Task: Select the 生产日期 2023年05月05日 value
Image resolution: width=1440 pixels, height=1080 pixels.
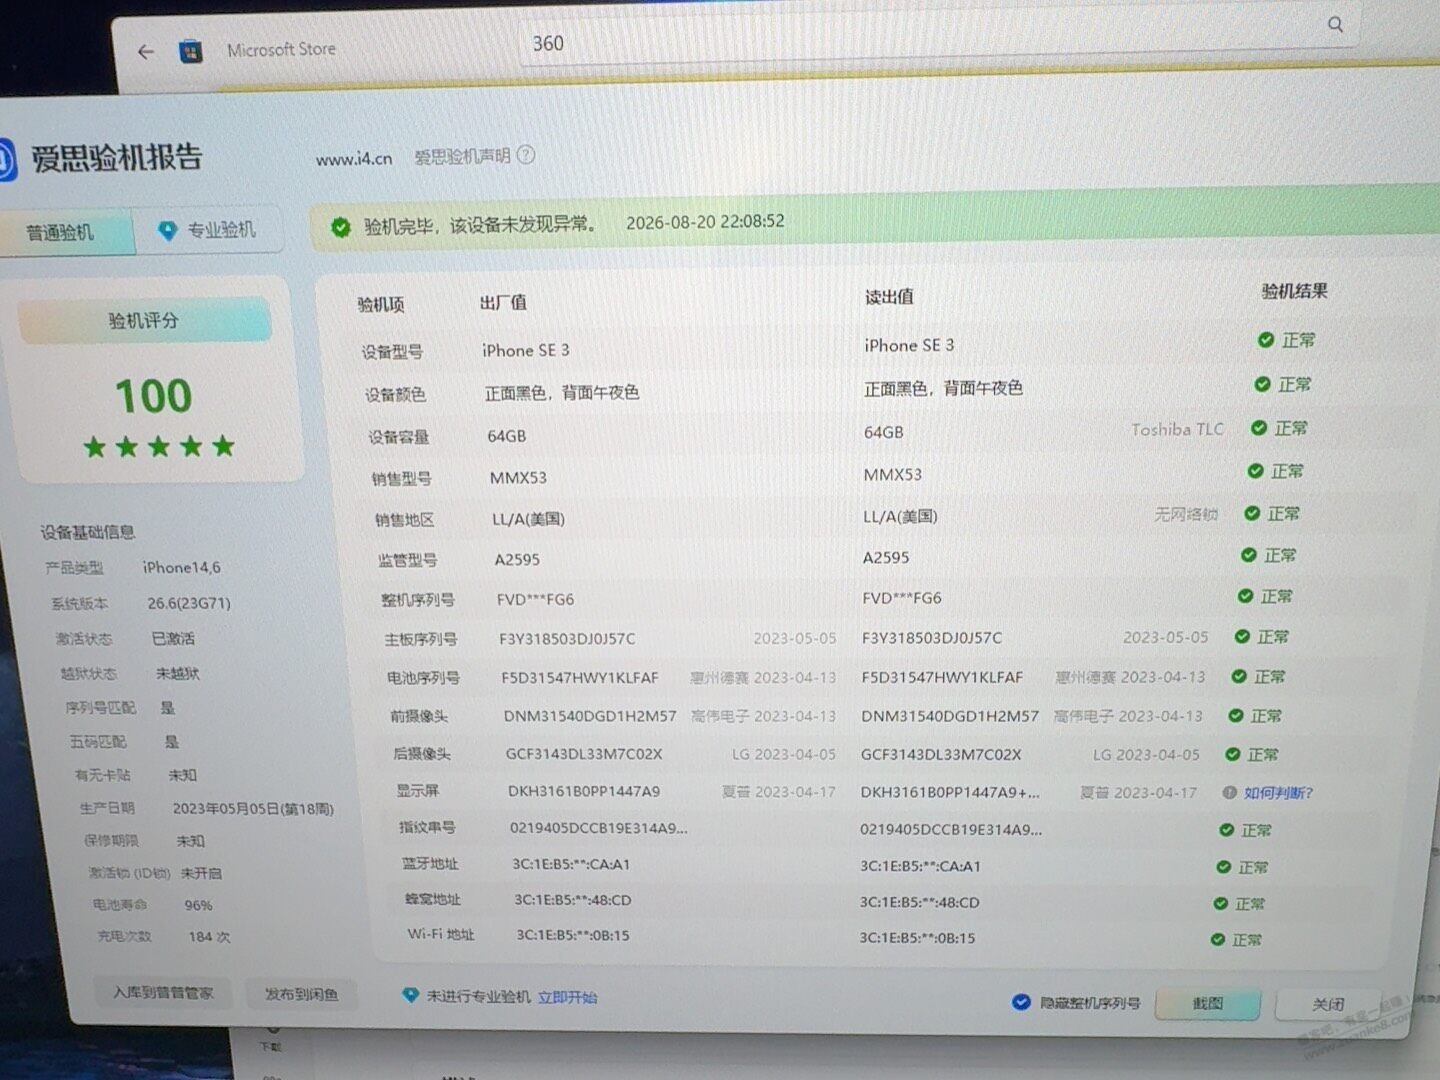Action: [253, 808]
